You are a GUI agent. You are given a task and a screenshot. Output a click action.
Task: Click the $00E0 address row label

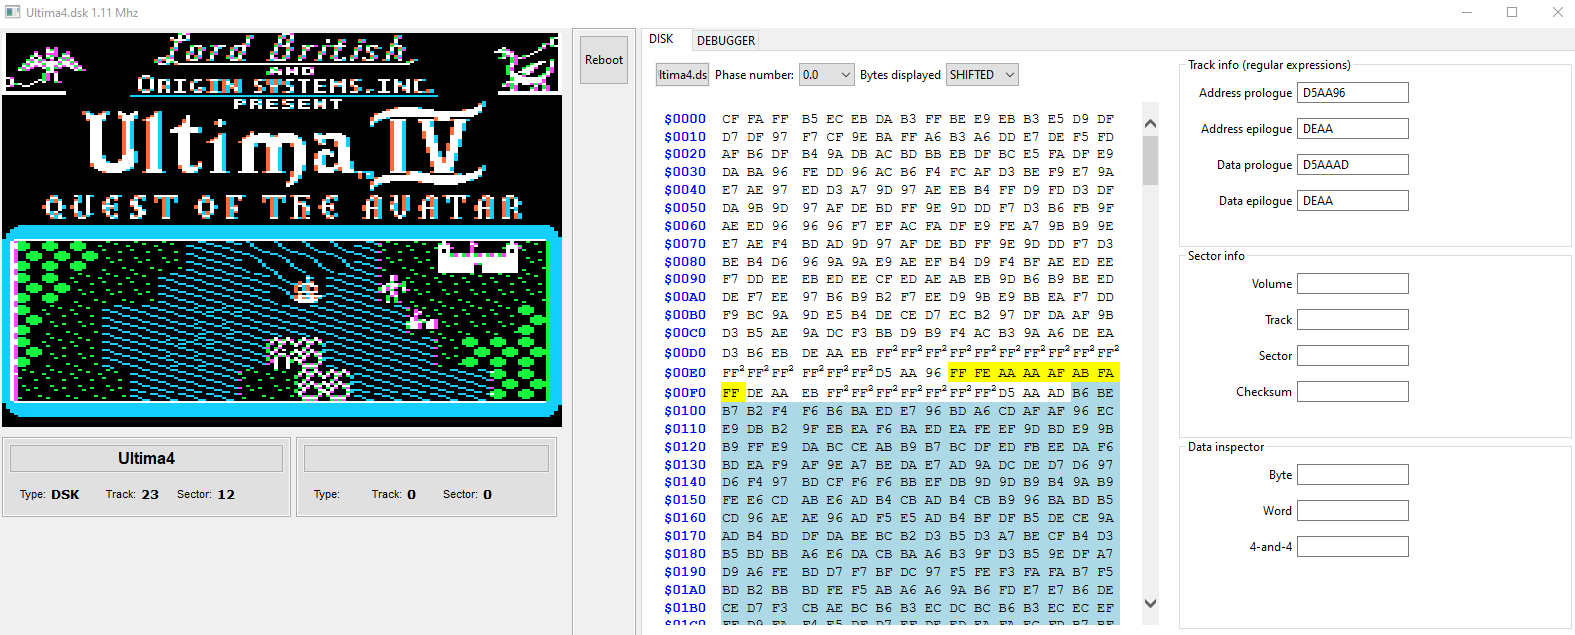[685, 373]
